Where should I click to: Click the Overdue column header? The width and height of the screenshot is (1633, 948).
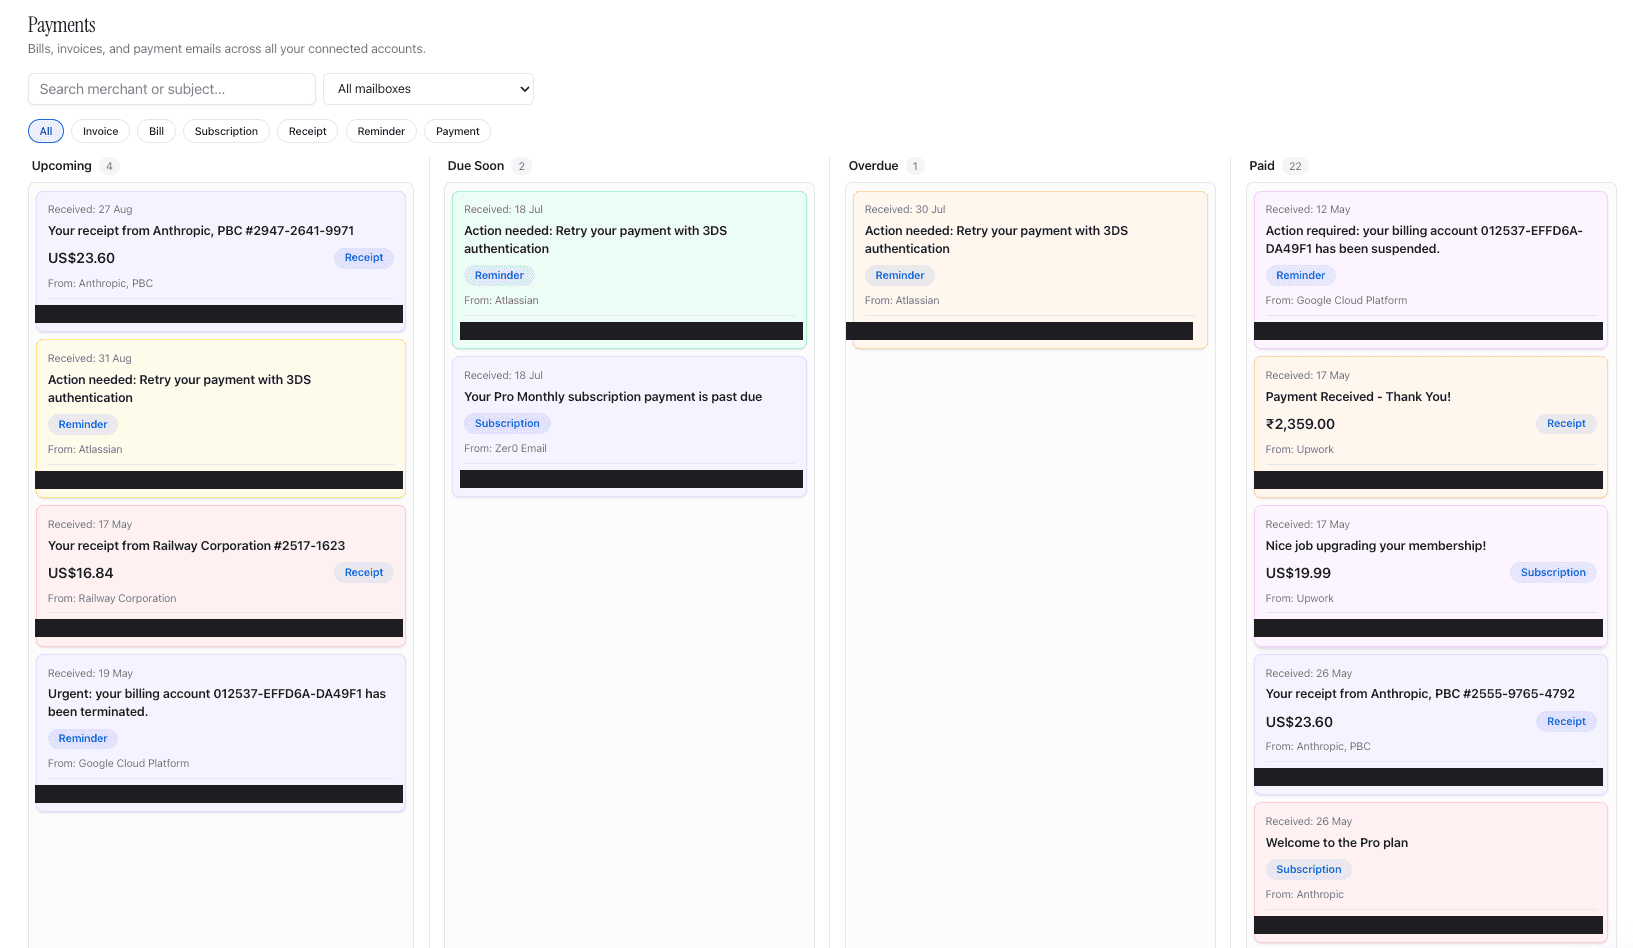point(873,166)
